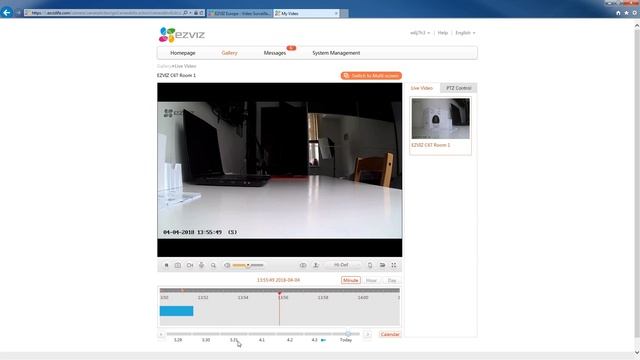Click the EZVIZ logo
The height and width of the screenshot is (360, 640).
point(182,35)
